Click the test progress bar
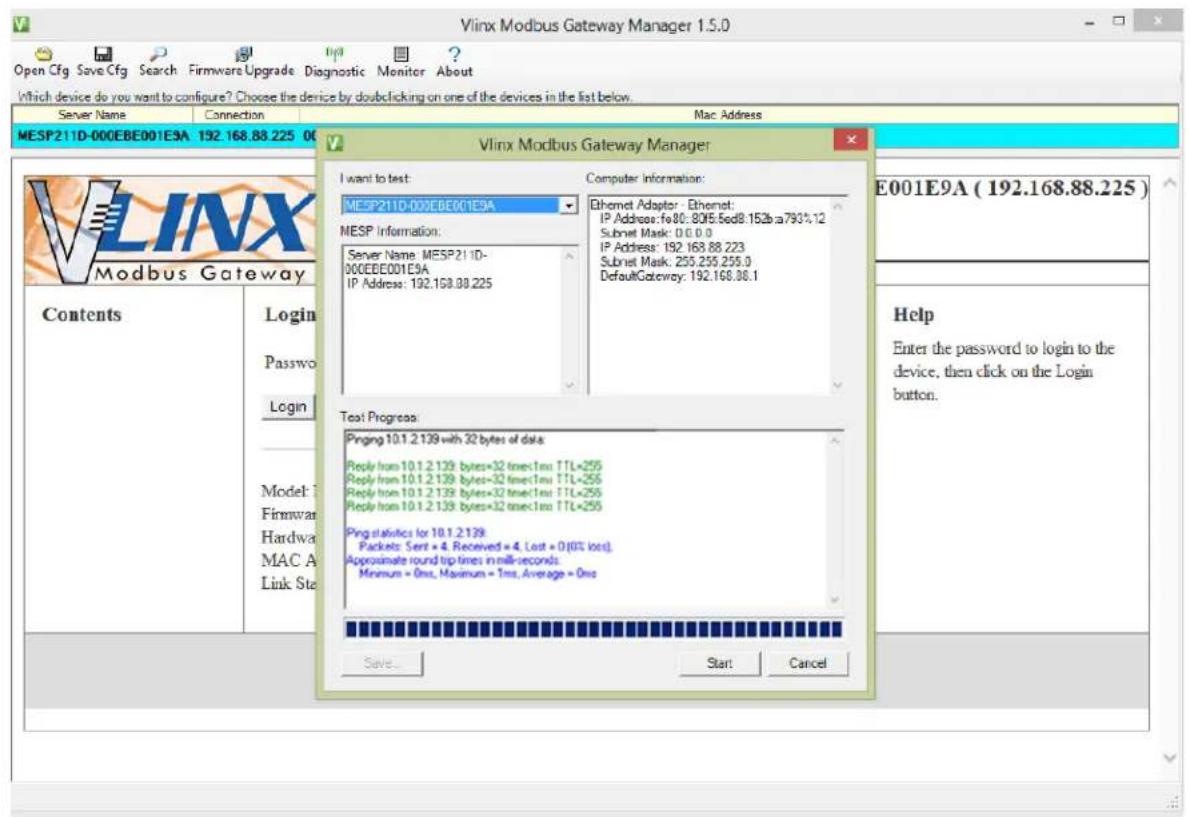 pyautogui.click(x=593, y=629)
